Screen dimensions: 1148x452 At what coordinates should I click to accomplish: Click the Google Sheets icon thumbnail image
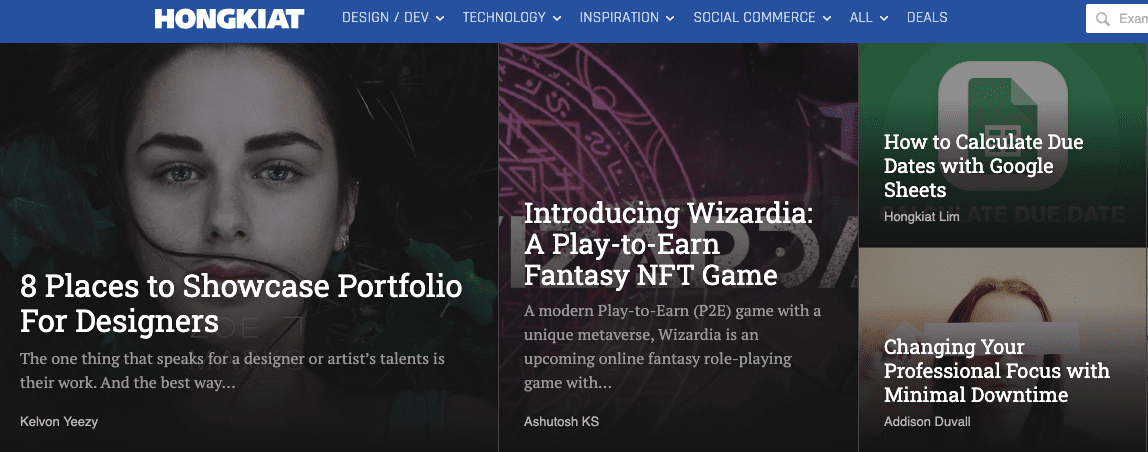click(1003, 95)
